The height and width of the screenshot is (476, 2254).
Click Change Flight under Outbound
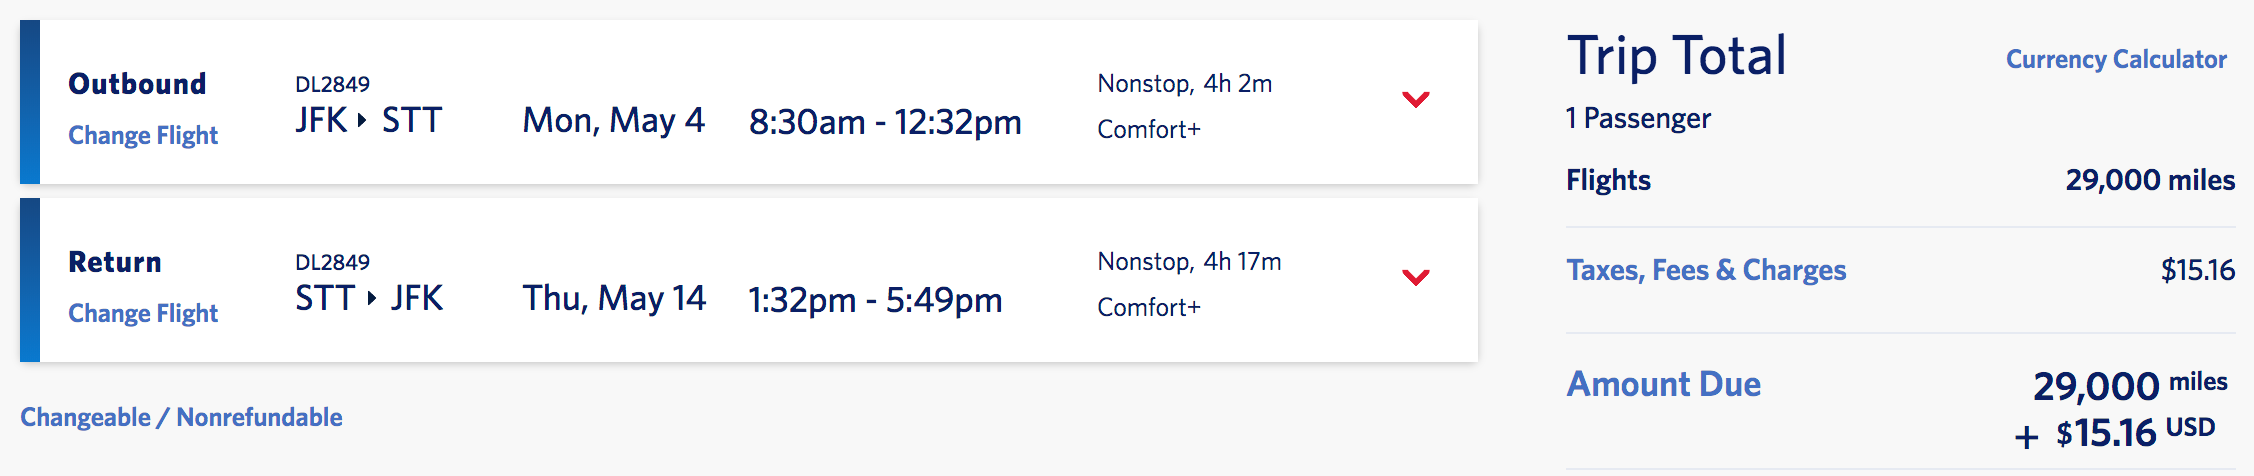[x=143, y=135]
